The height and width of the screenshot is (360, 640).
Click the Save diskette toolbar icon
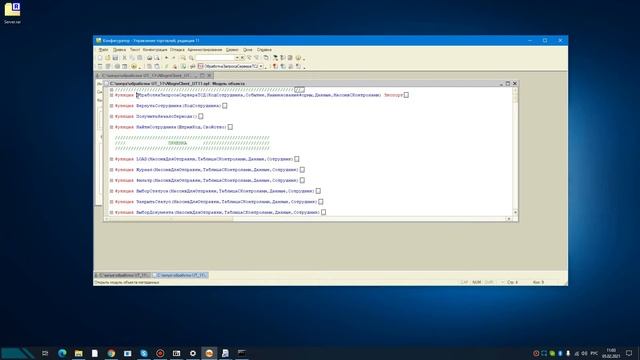pos(115,58)
